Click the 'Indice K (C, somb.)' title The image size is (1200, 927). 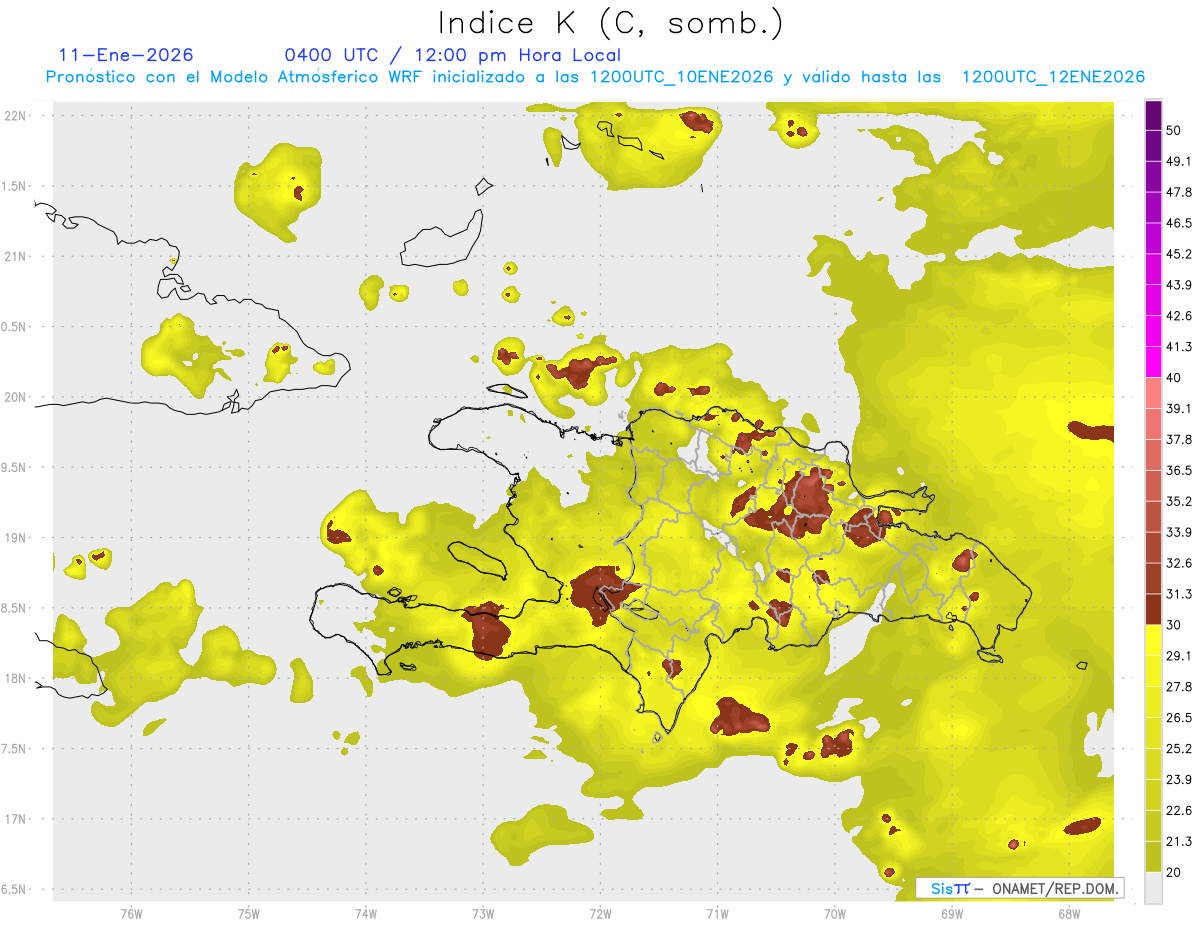point(611,23)
